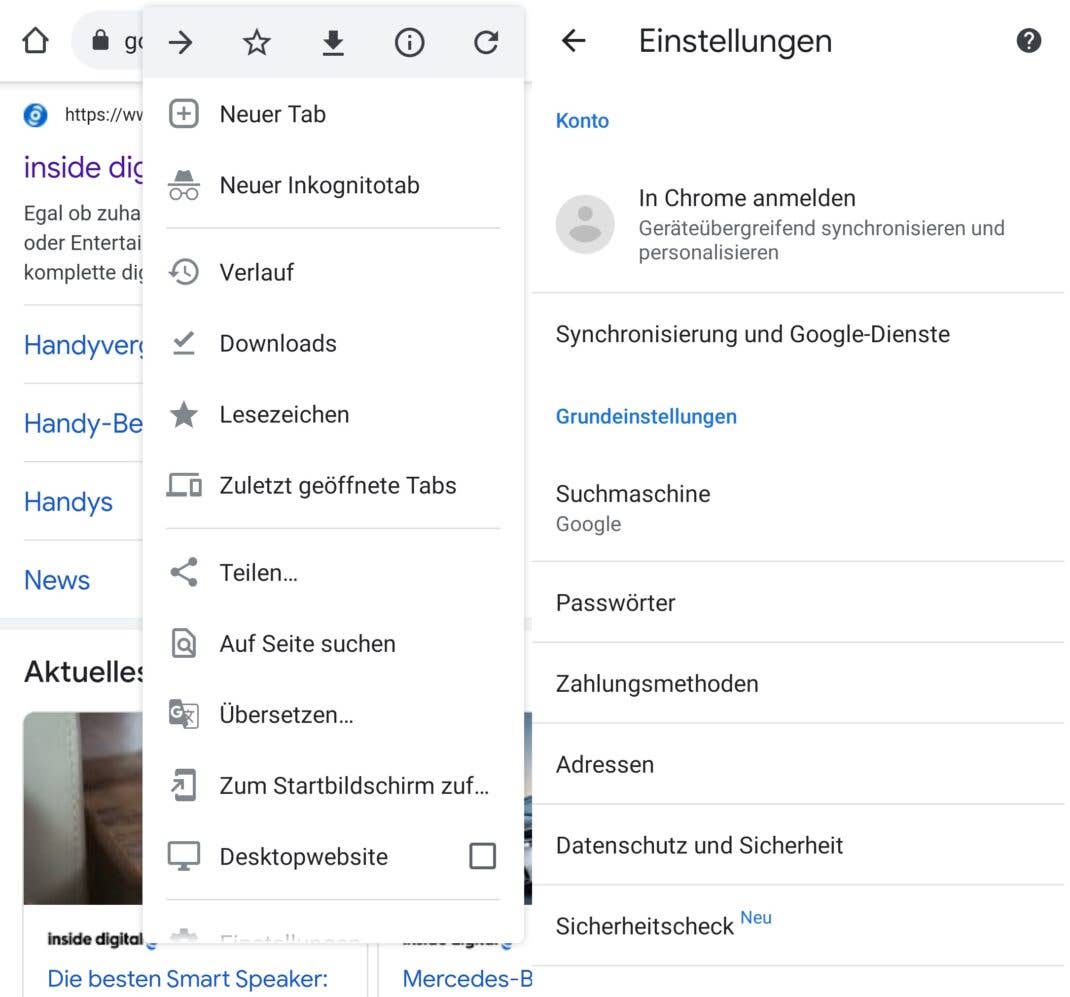Screen dimensions: 1070x997
Task: Open page info circle icon
Action: 410,42
